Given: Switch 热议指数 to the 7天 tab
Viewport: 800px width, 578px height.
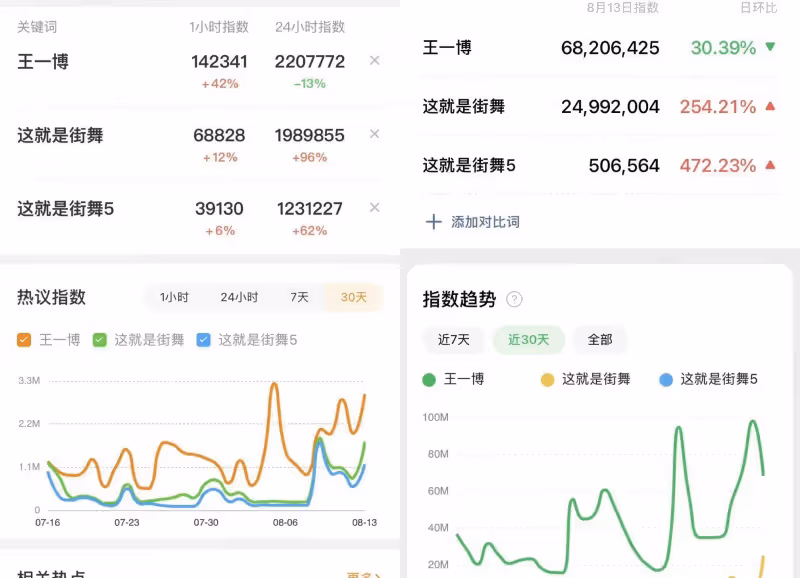Looking at the screenshot, I should pos(299,297).
